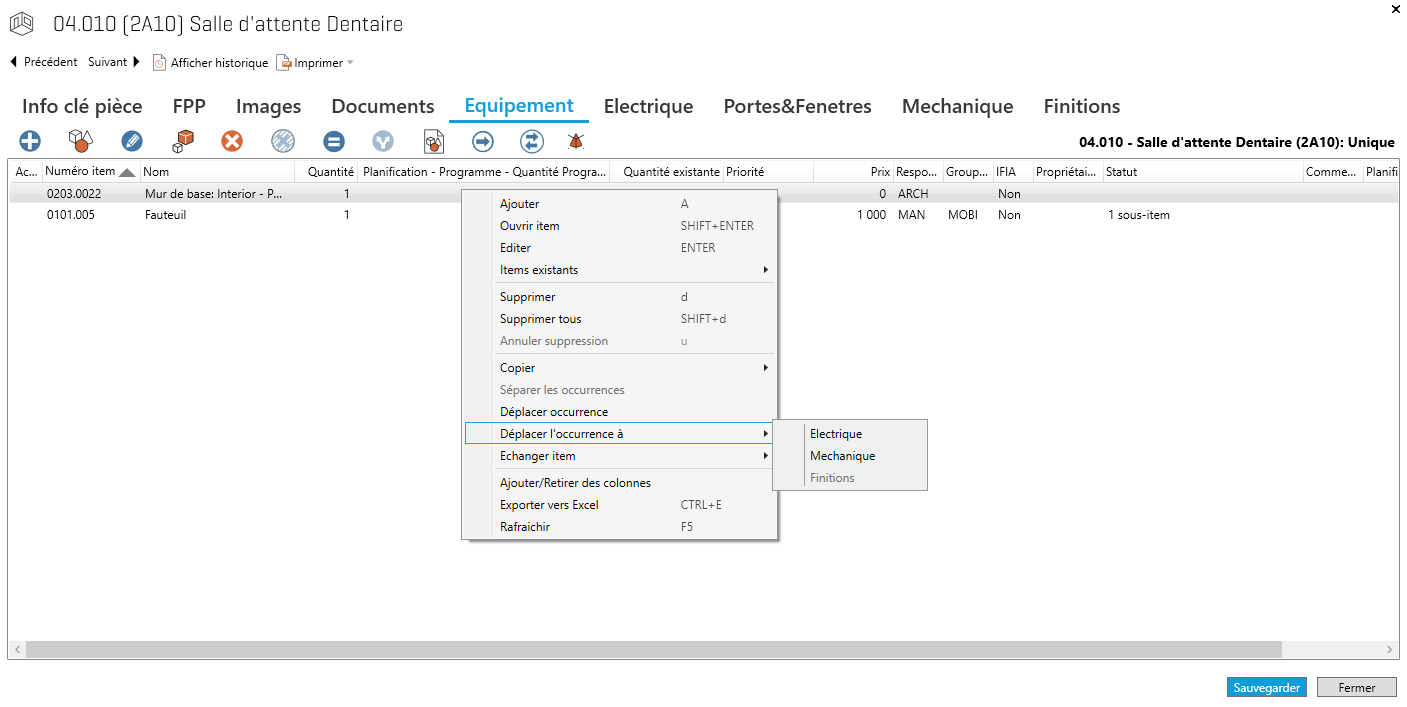This screenshot has width=1407, height=707.
Task: Click the blue right arrow move icon
Action: (483, 141)
